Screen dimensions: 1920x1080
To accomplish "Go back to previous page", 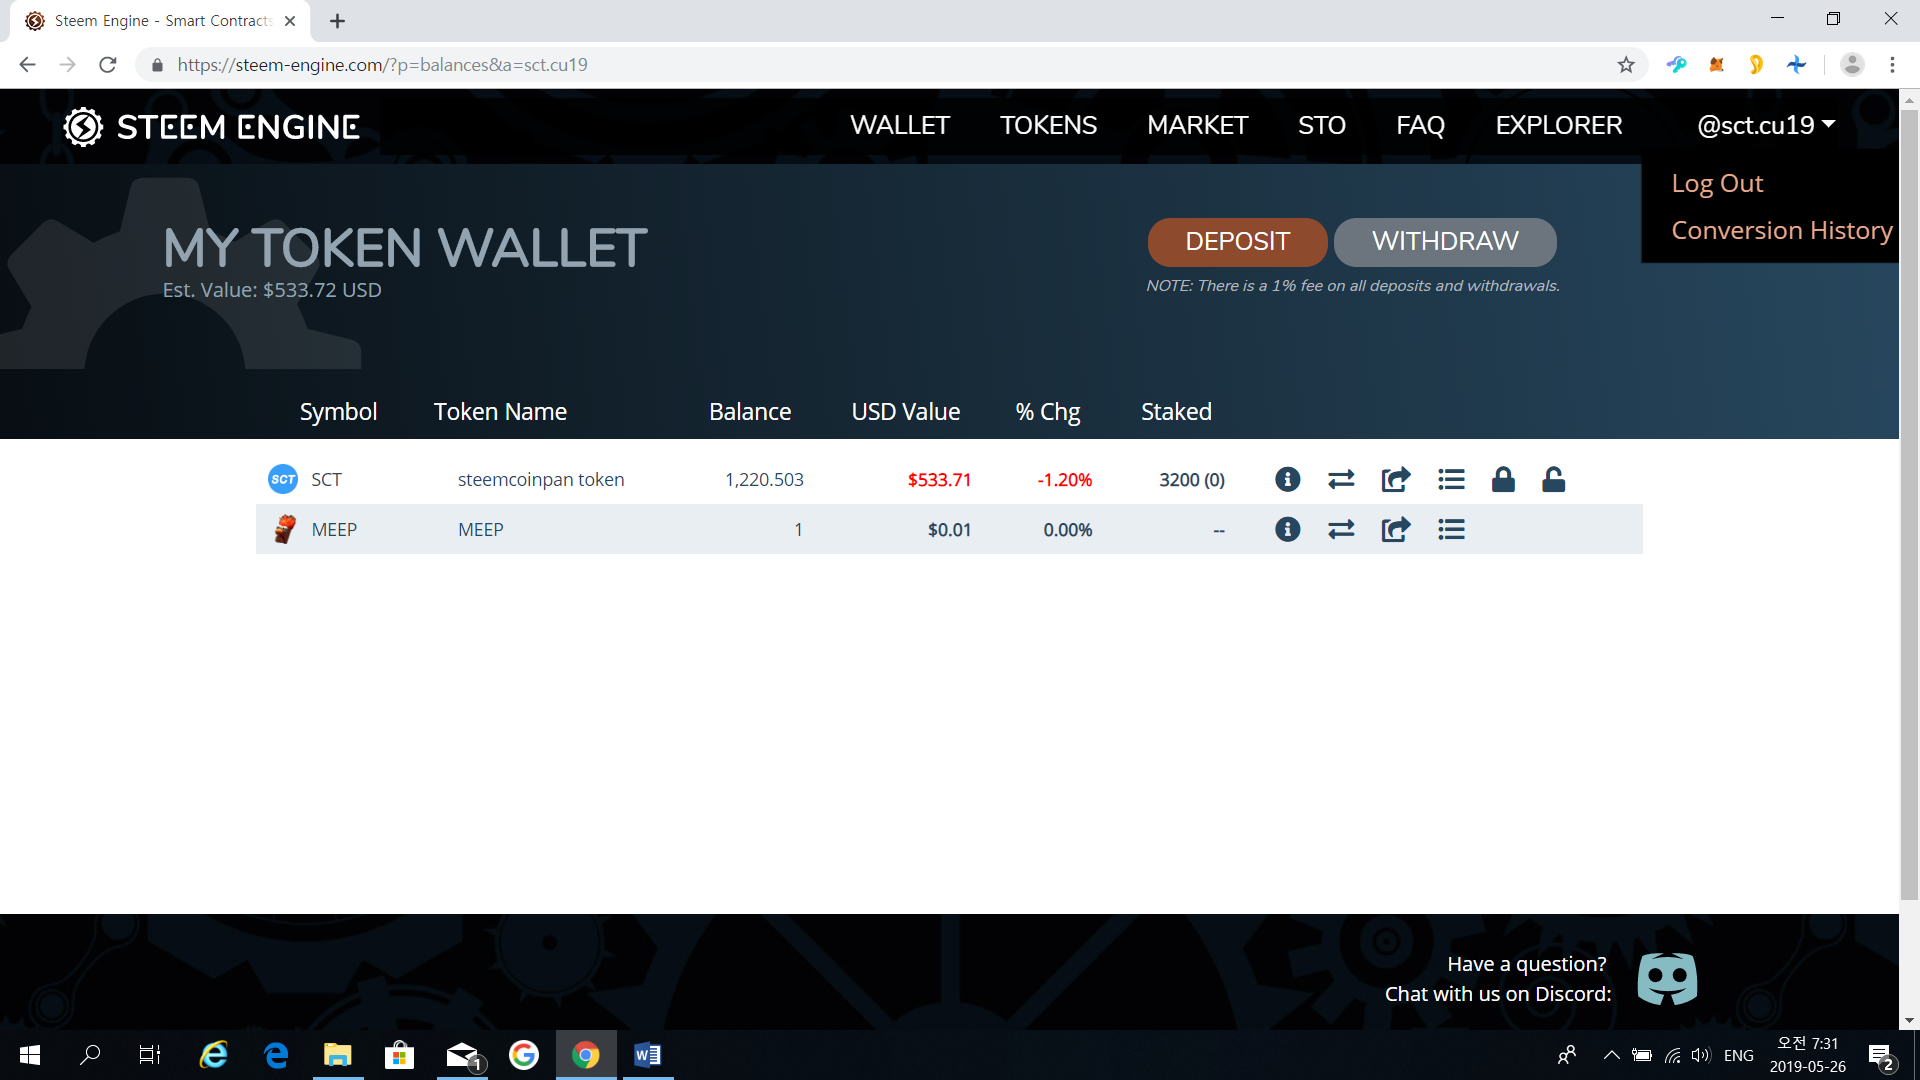I will point(27,65).
